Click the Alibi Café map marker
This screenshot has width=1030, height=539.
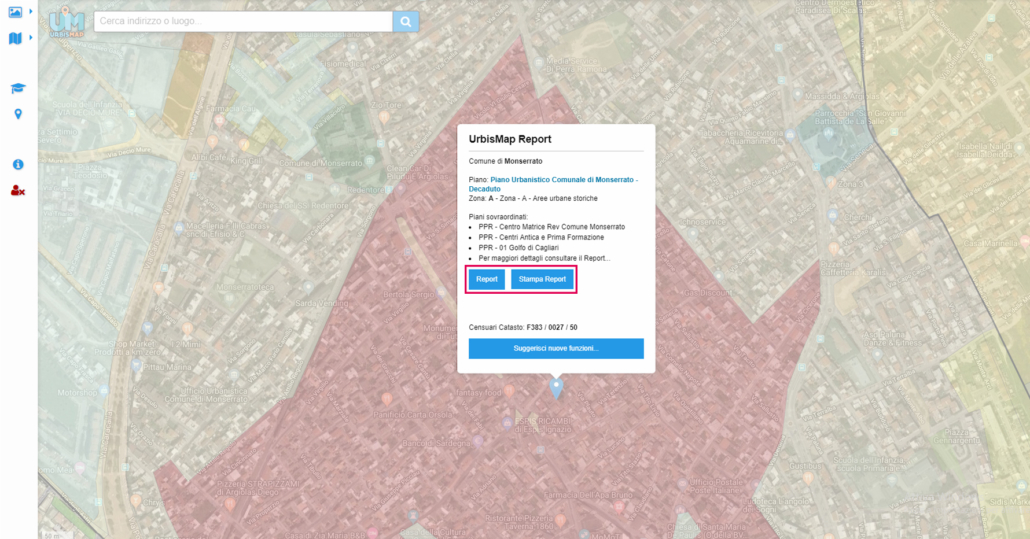[212, 141]
